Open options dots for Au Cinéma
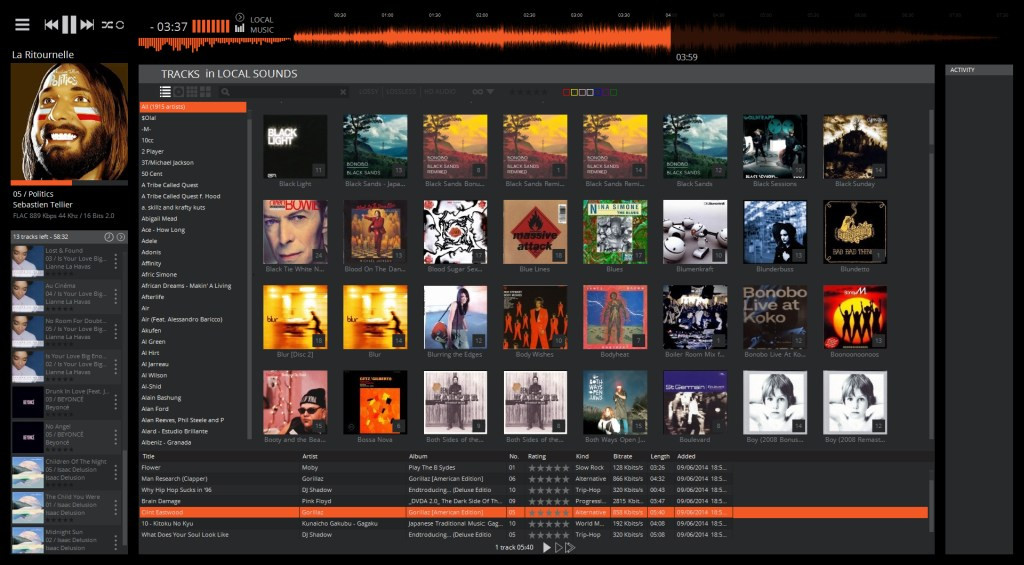 116,296
